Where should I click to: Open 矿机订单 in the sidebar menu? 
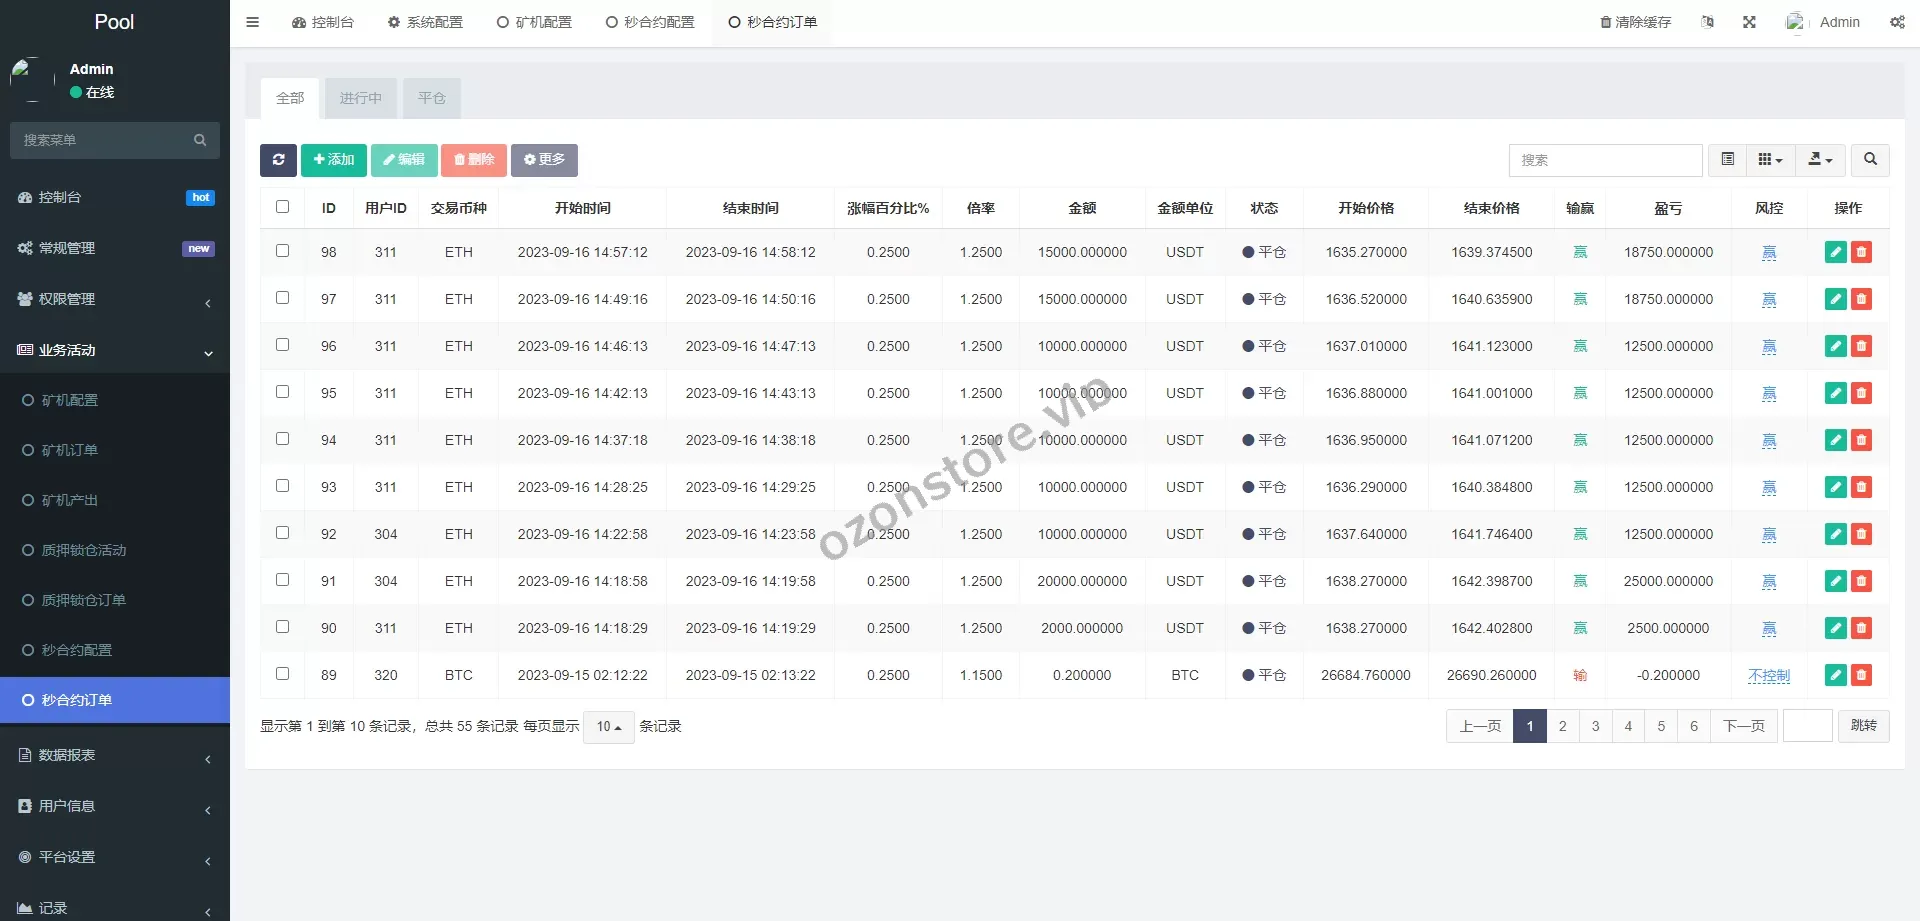coord(70,450)
